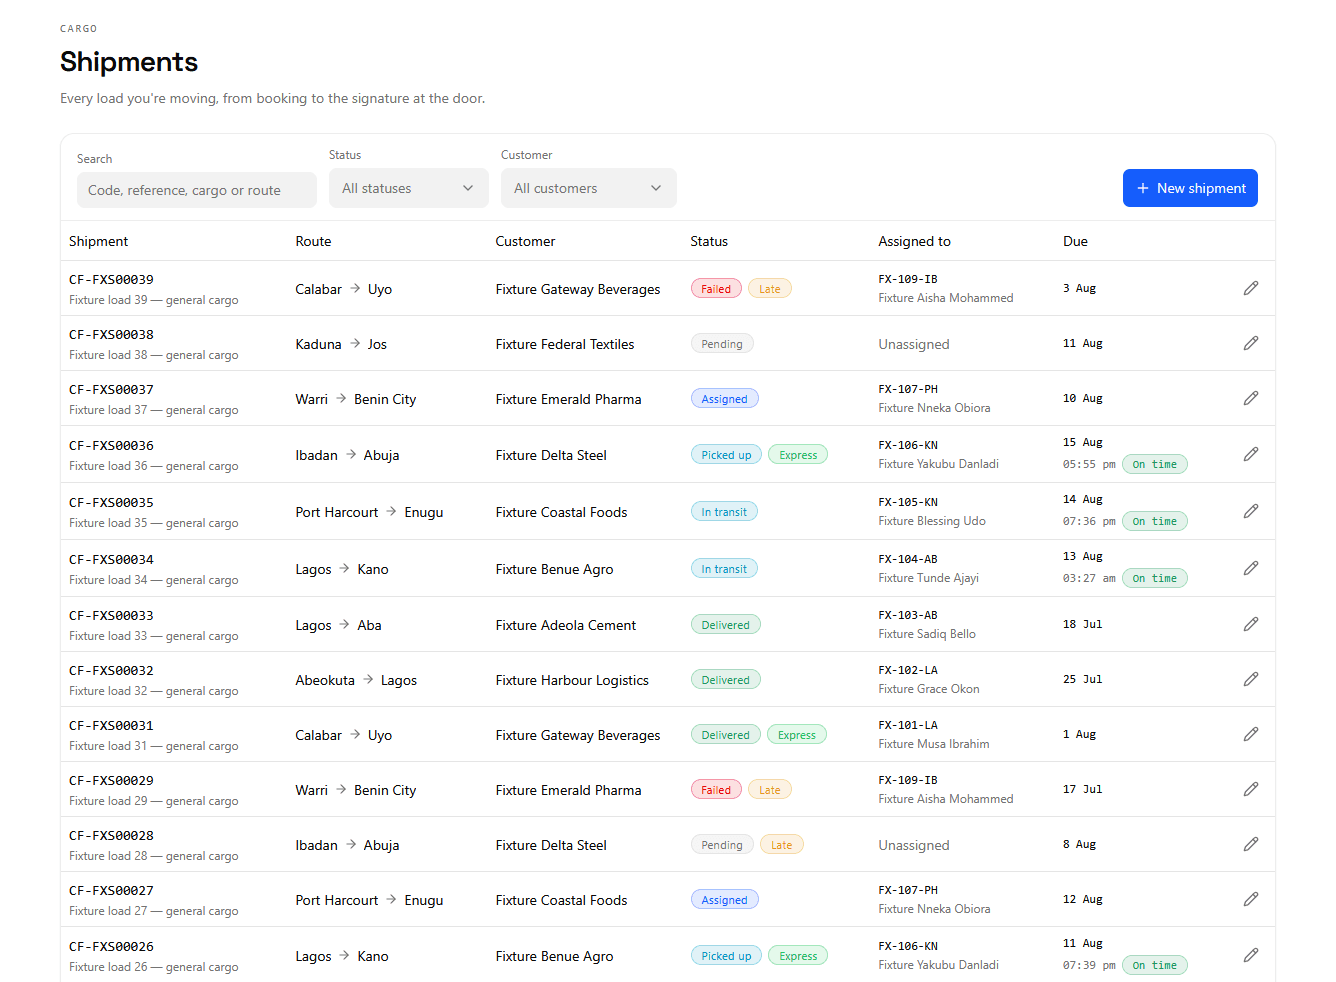Open shipment code CF-FXS00037
The width and height of the screenshot is (1336, 982).
click(111, 390)
